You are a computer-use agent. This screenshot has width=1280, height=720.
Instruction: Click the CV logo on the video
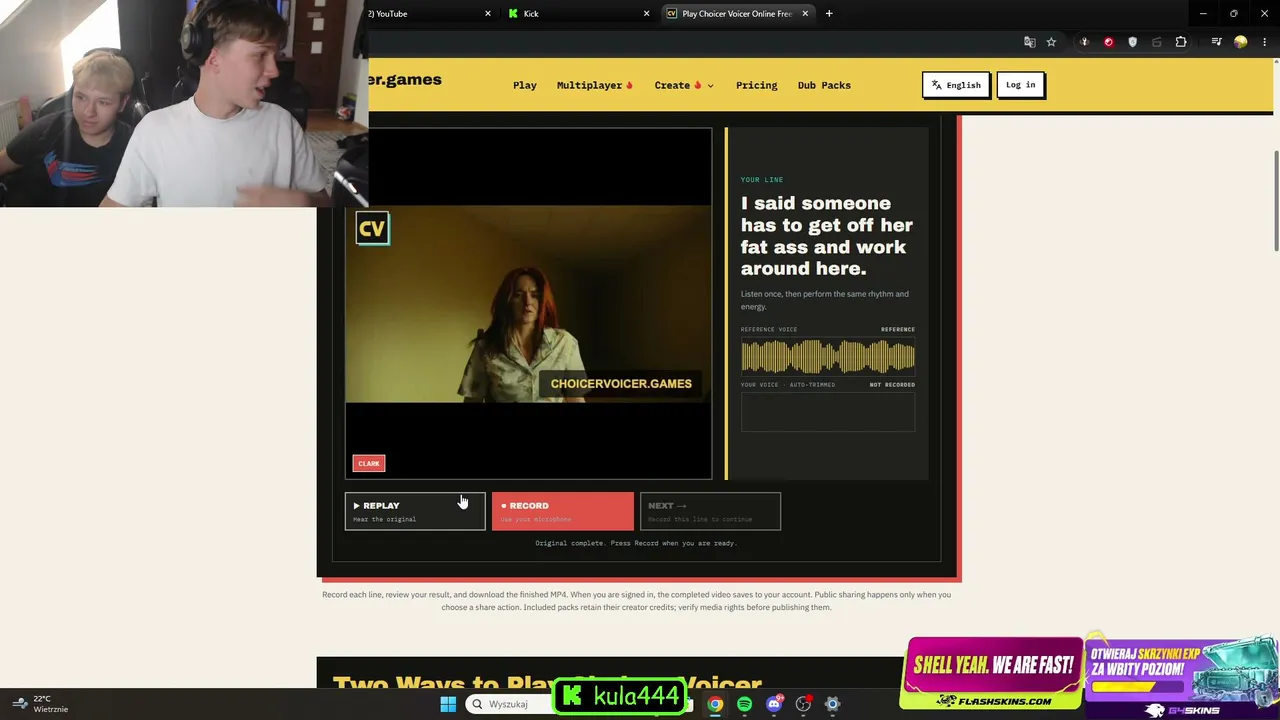click(x=372, y=229)
